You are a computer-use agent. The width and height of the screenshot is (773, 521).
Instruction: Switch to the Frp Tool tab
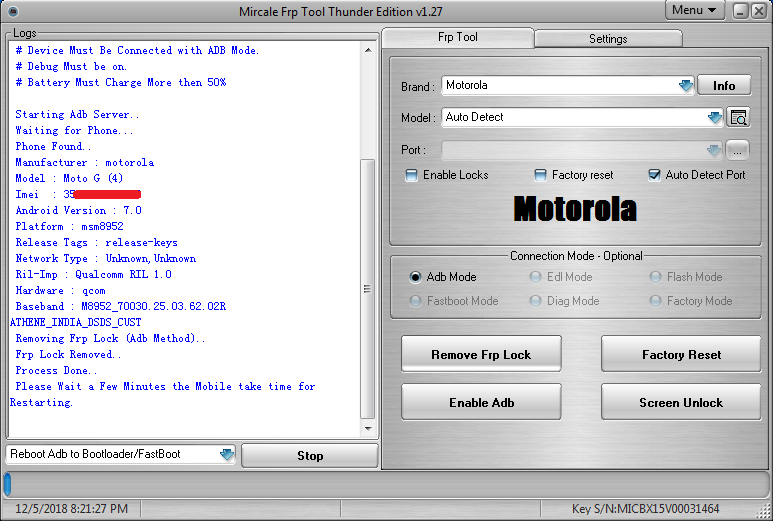(x=457, y=37)
